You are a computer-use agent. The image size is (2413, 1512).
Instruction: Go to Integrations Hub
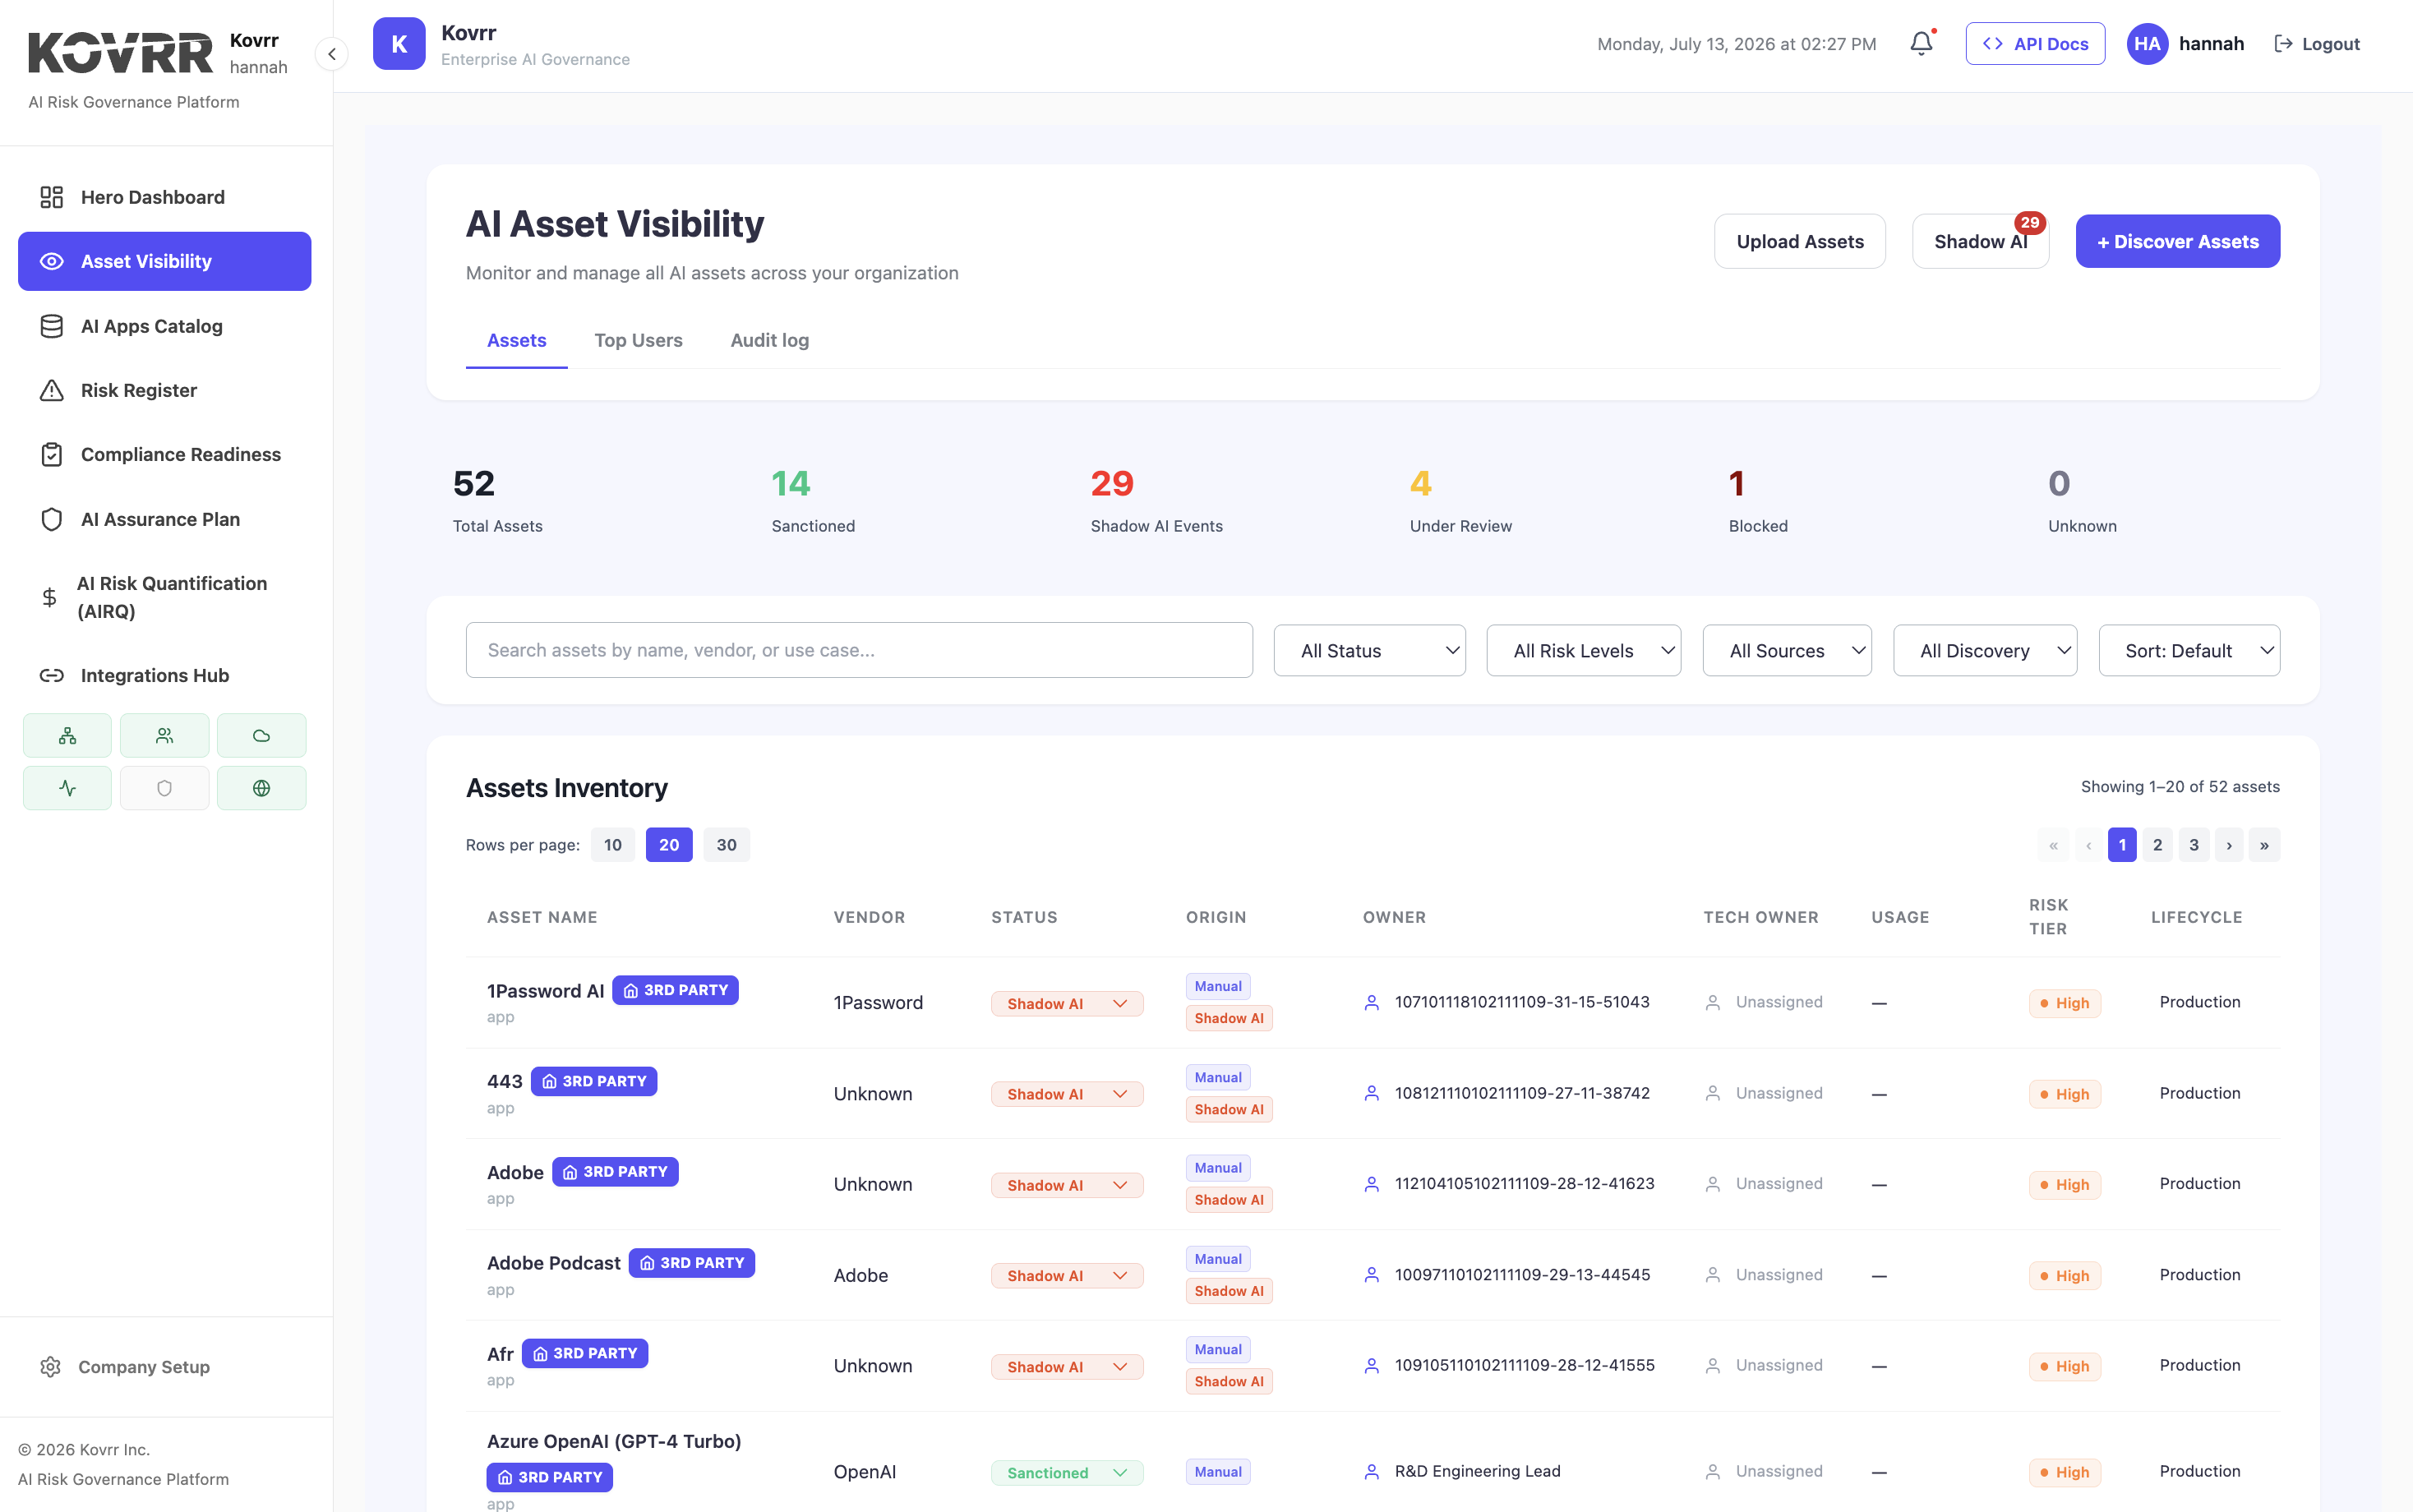tap(164, 675)
